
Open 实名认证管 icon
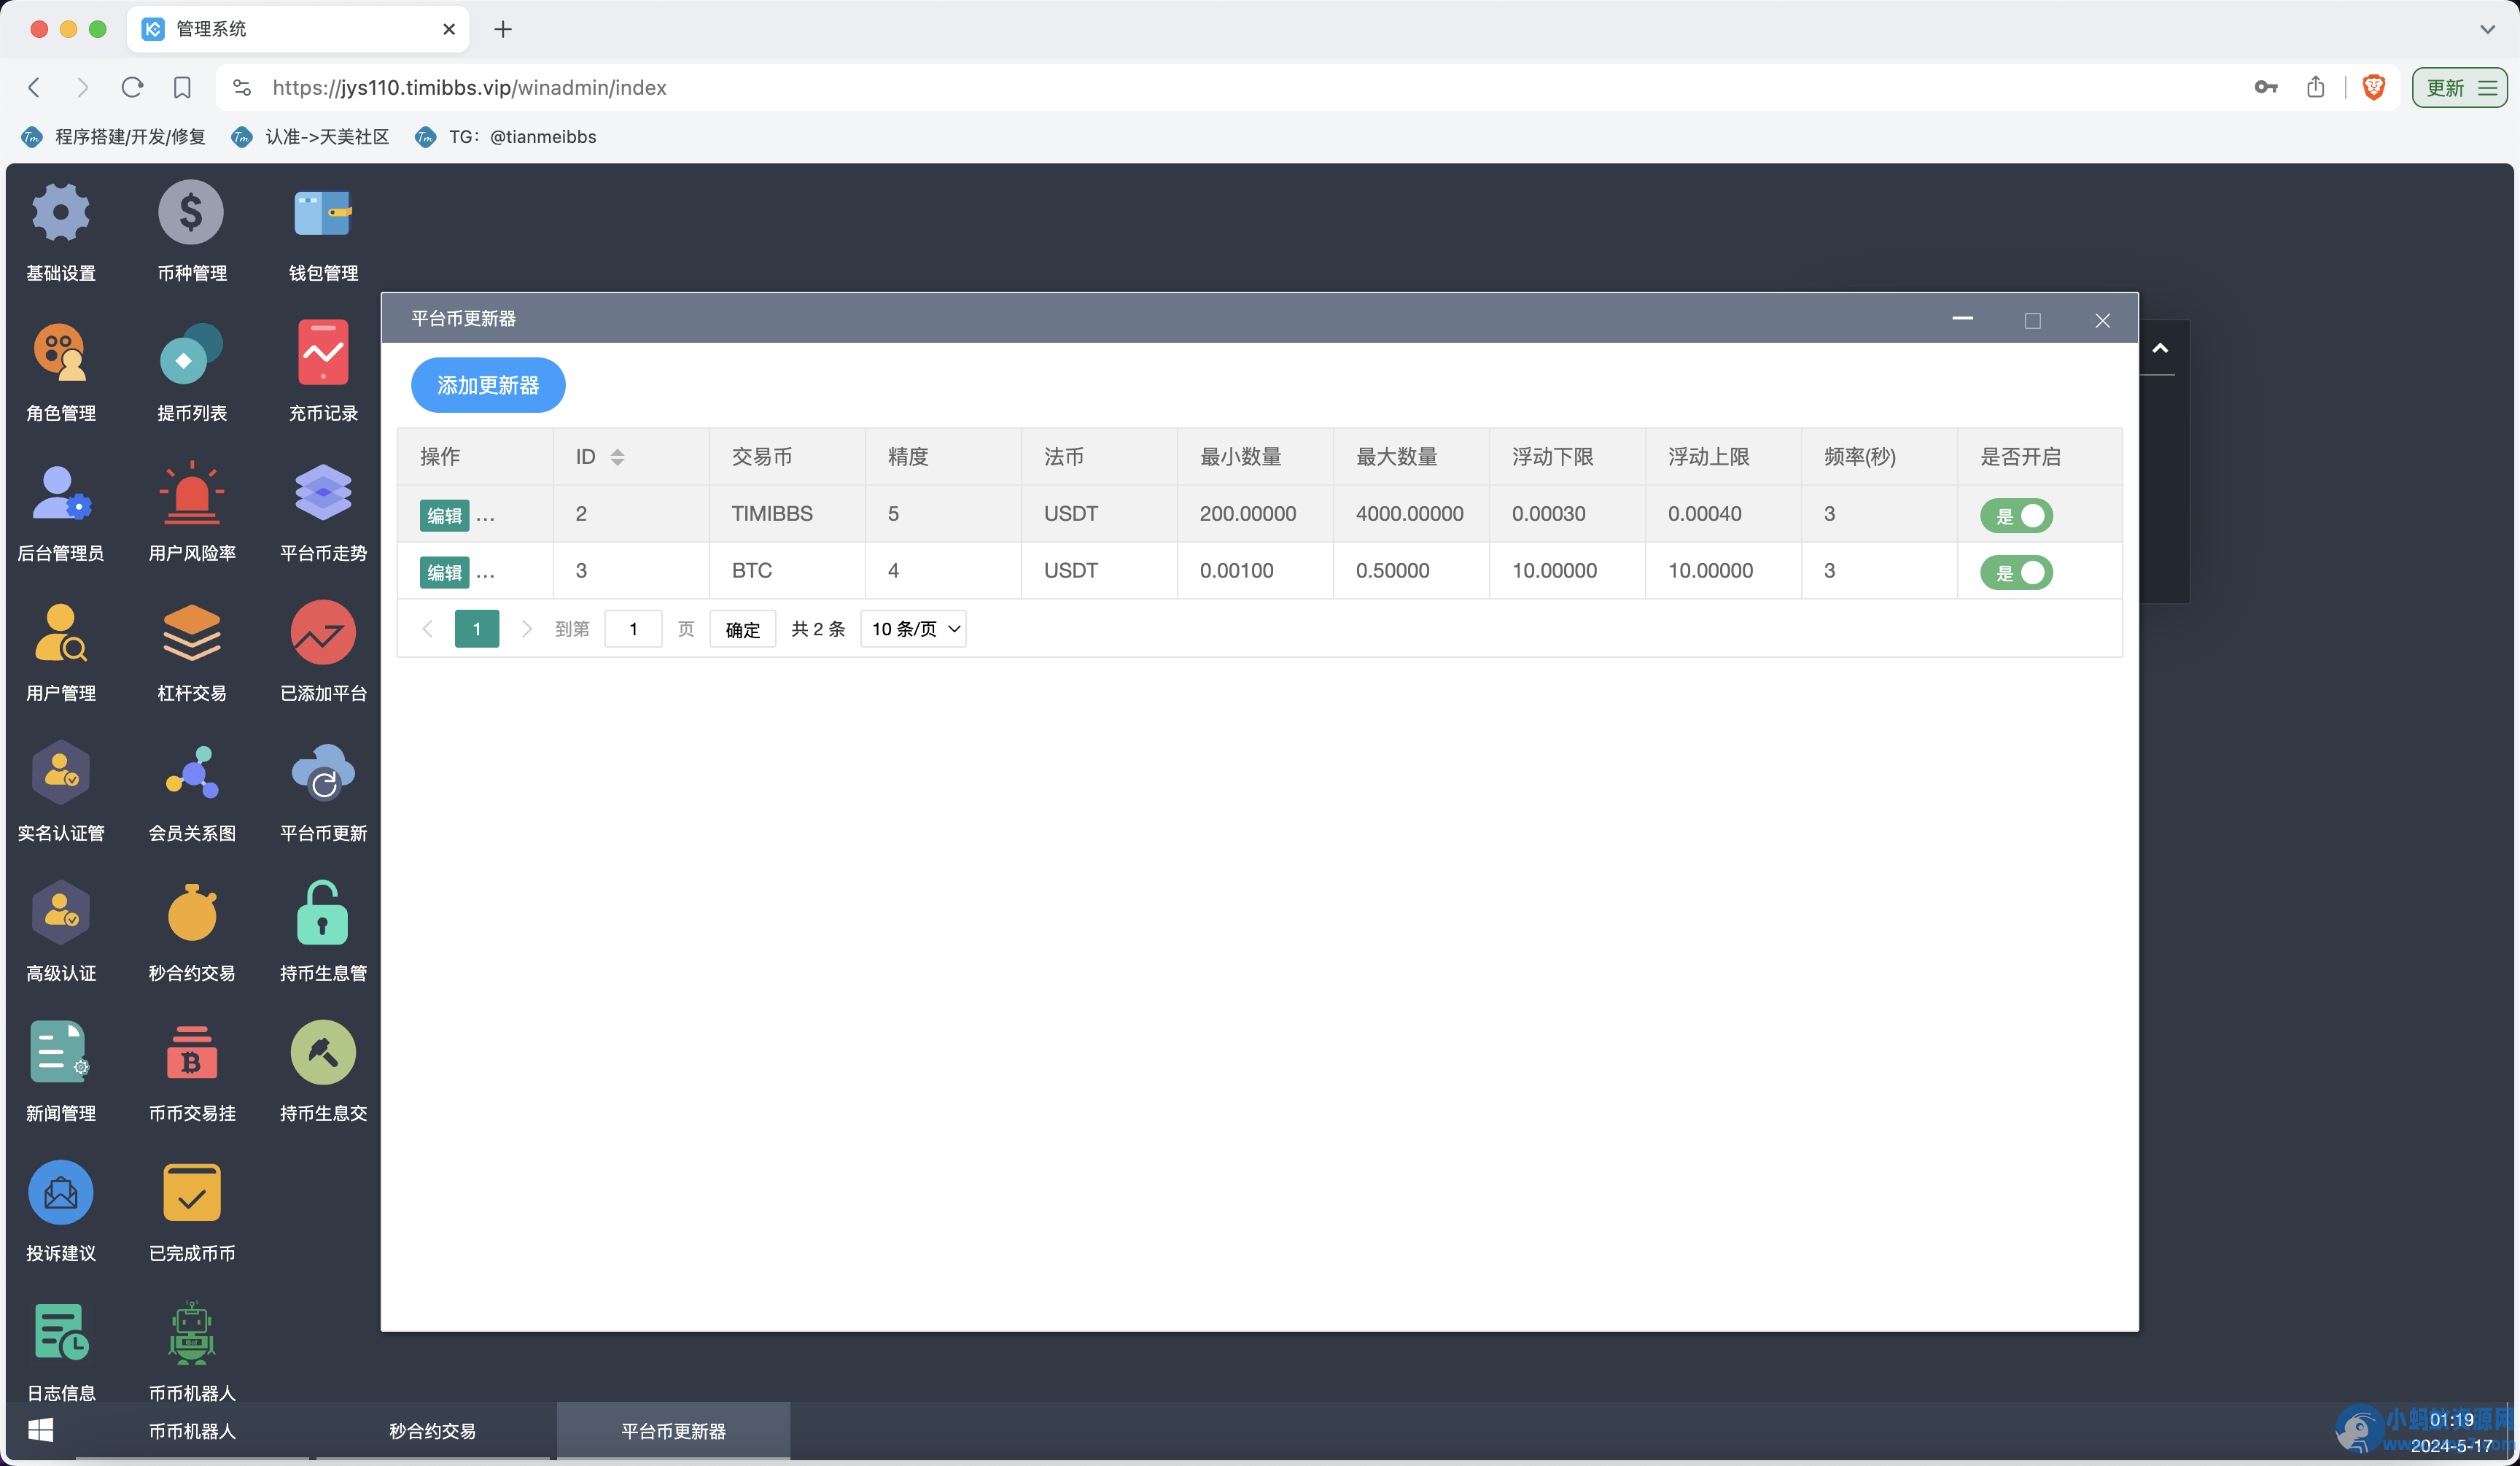click(x=61, y=772)
